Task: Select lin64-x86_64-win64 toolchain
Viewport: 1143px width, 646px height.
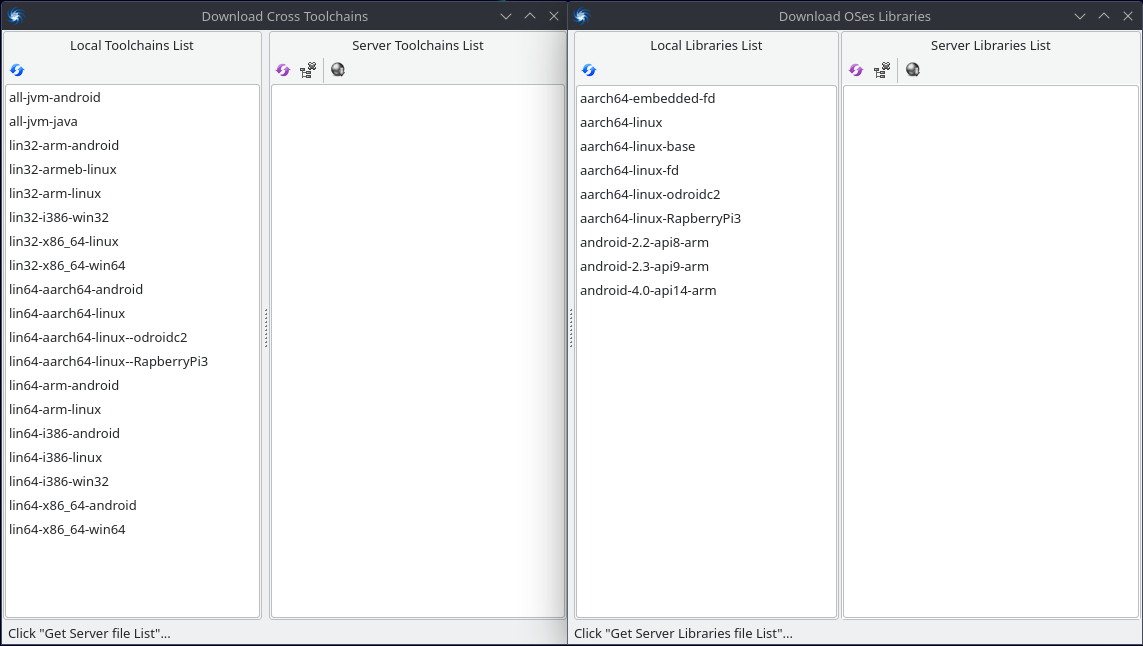Action: [133, 531]
